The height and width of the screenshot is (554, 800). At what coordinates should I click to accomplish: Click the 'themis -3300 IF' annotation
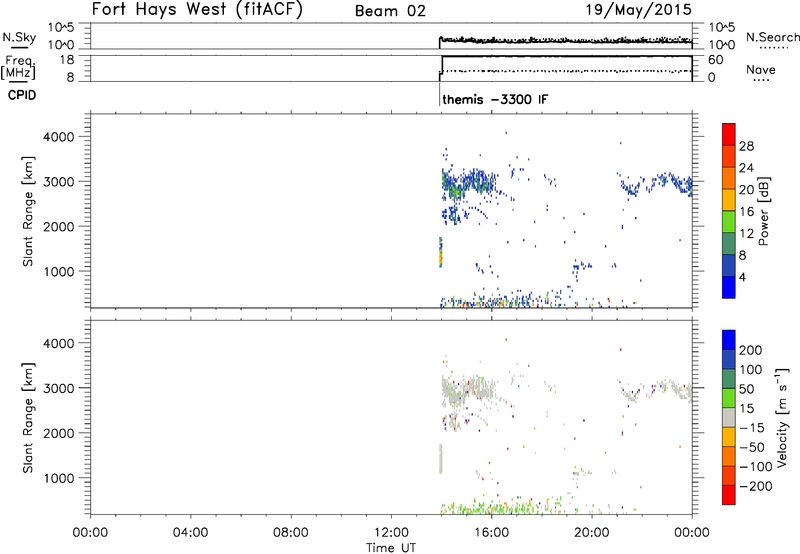(x=495, y=99)
